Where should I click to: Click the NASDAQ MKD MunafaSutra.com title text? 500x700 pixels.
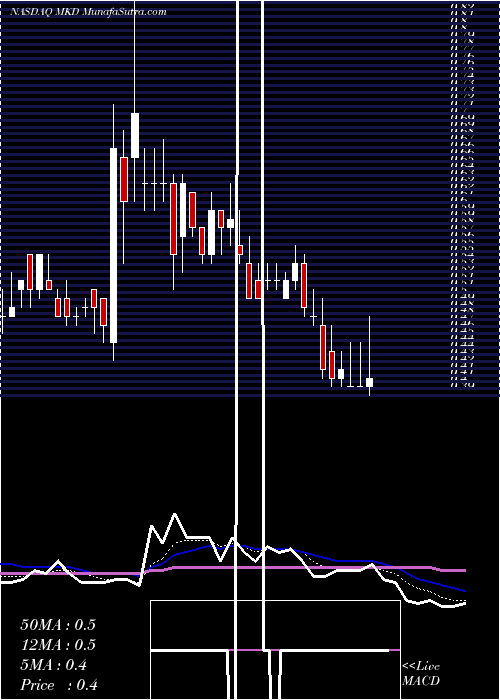[x=88, y=12]
